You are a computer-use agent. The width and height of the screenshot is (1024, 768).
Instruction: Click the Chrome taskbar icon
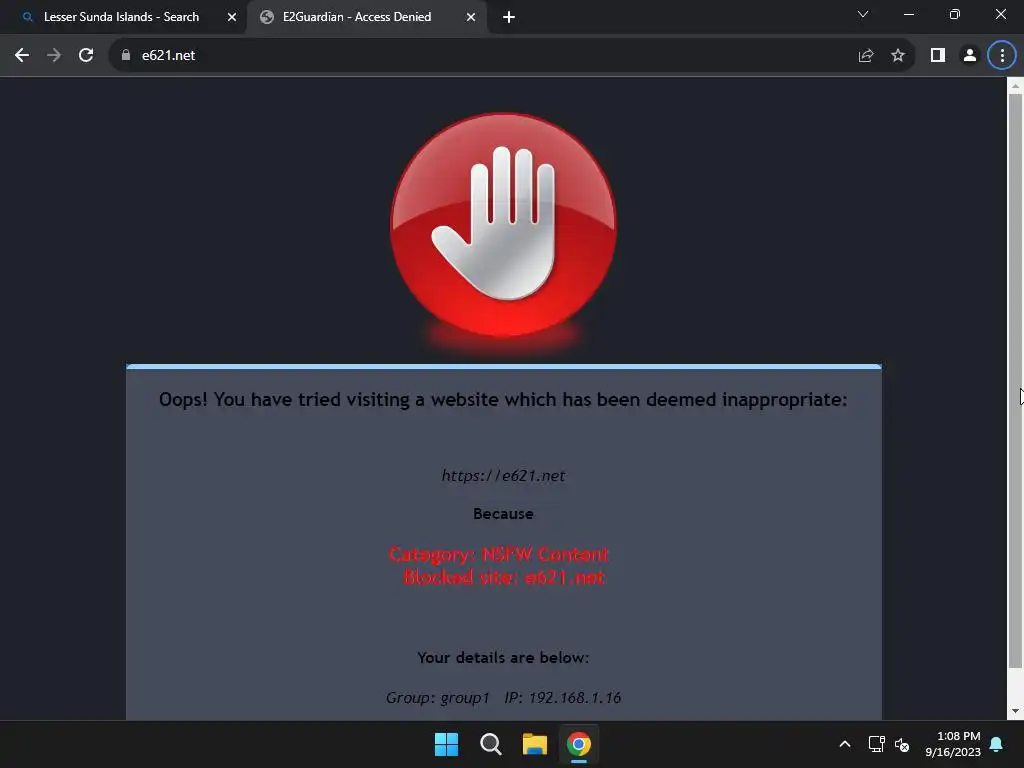(579, 744)
